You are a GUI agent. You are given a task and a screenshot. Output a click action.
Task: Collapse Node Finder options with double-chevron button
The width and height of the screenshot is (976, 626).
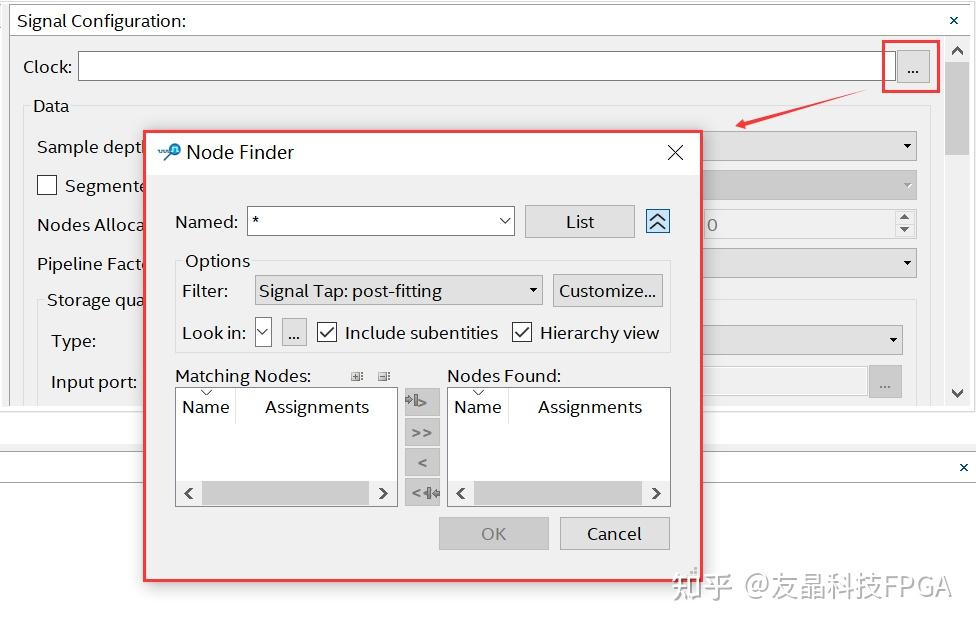point(657,222)
